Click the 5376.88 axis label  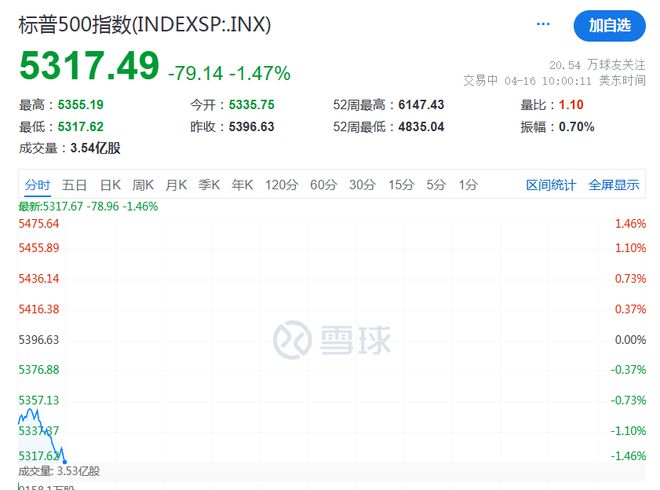(x=39, y=370)
